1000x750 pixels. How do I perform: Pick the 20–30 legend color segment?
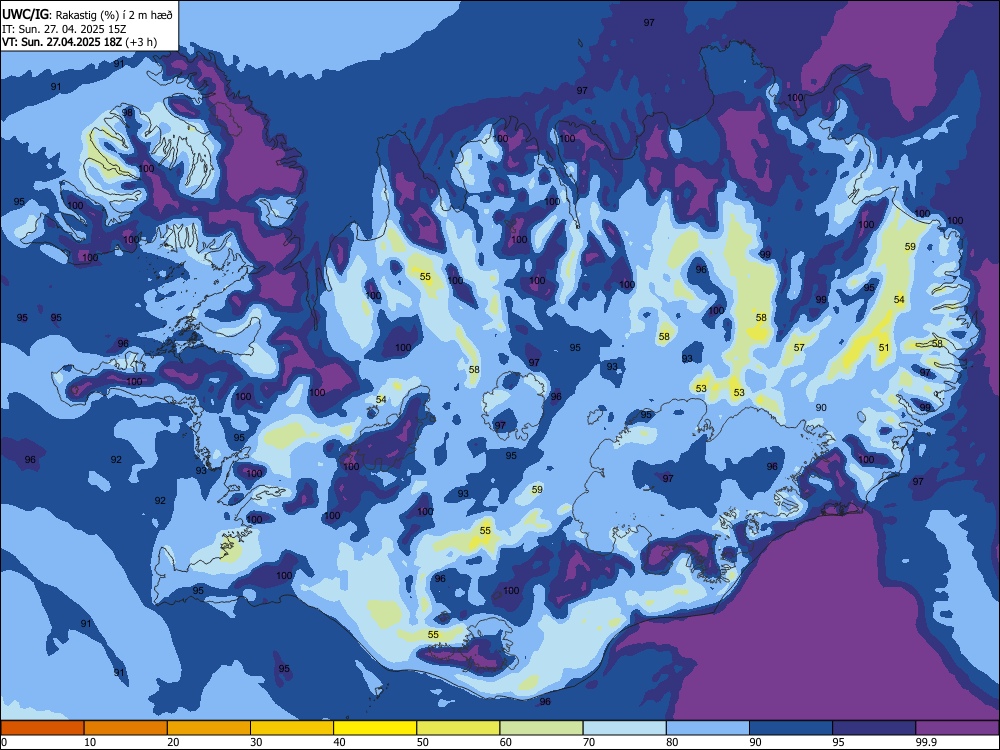tap(209, 728)
